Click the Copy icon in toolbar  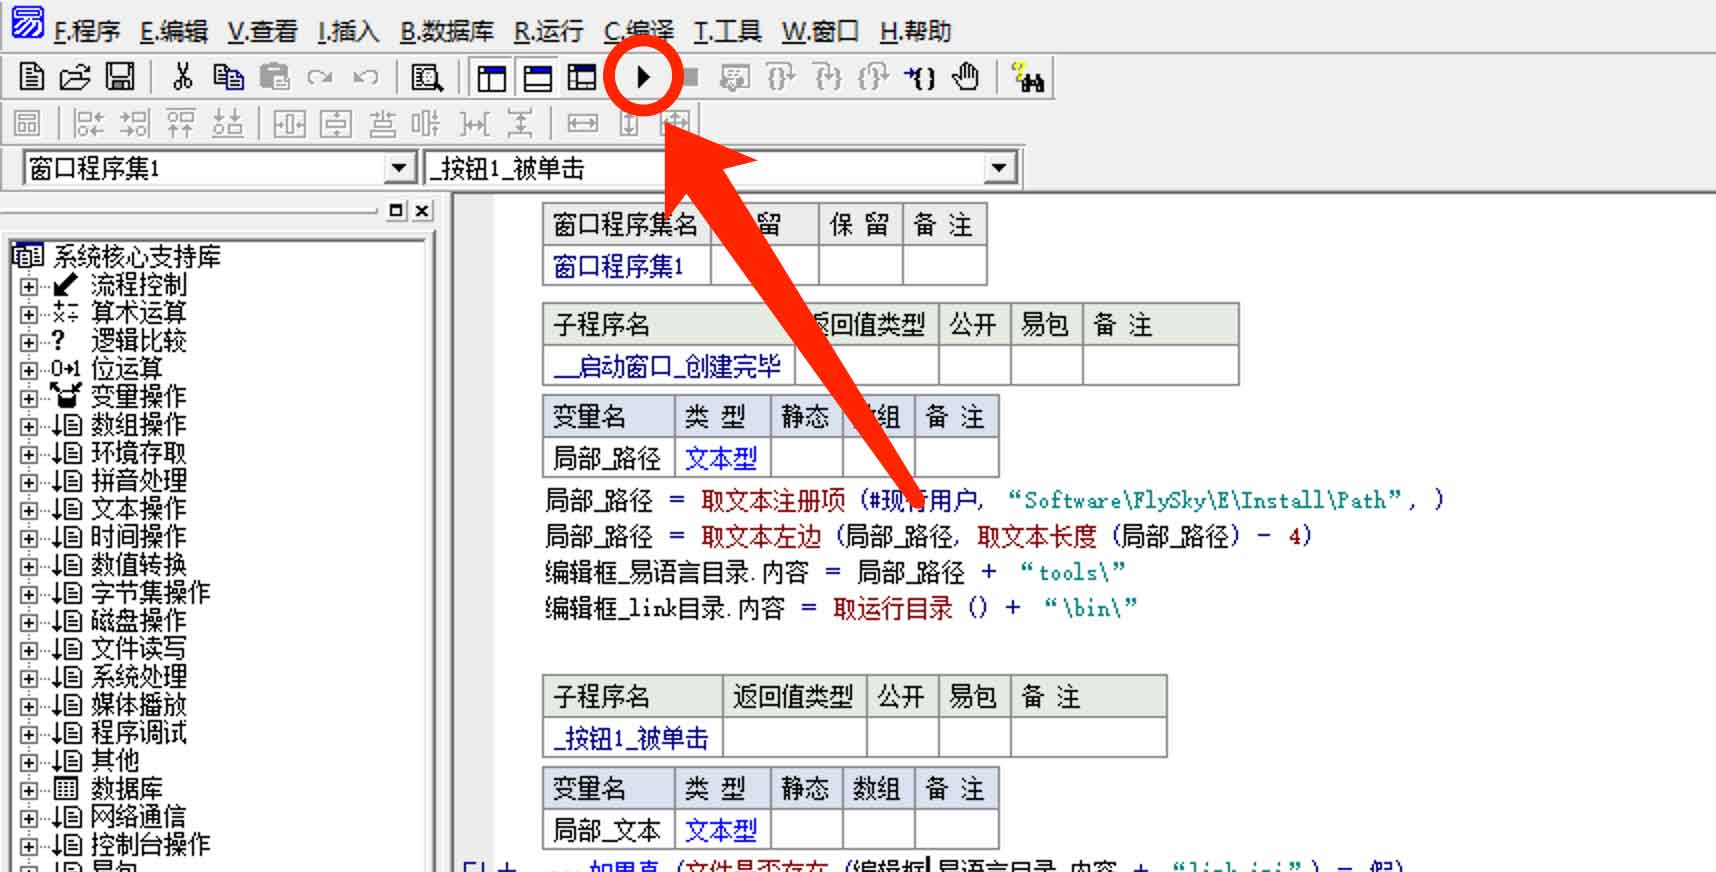[x=228, y=77]
